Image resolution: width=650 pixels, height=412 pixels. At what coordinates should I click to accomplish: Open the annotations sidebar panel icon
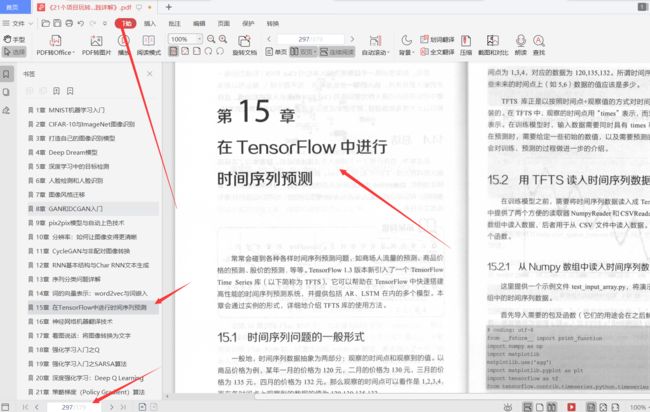tap(7, 110)
